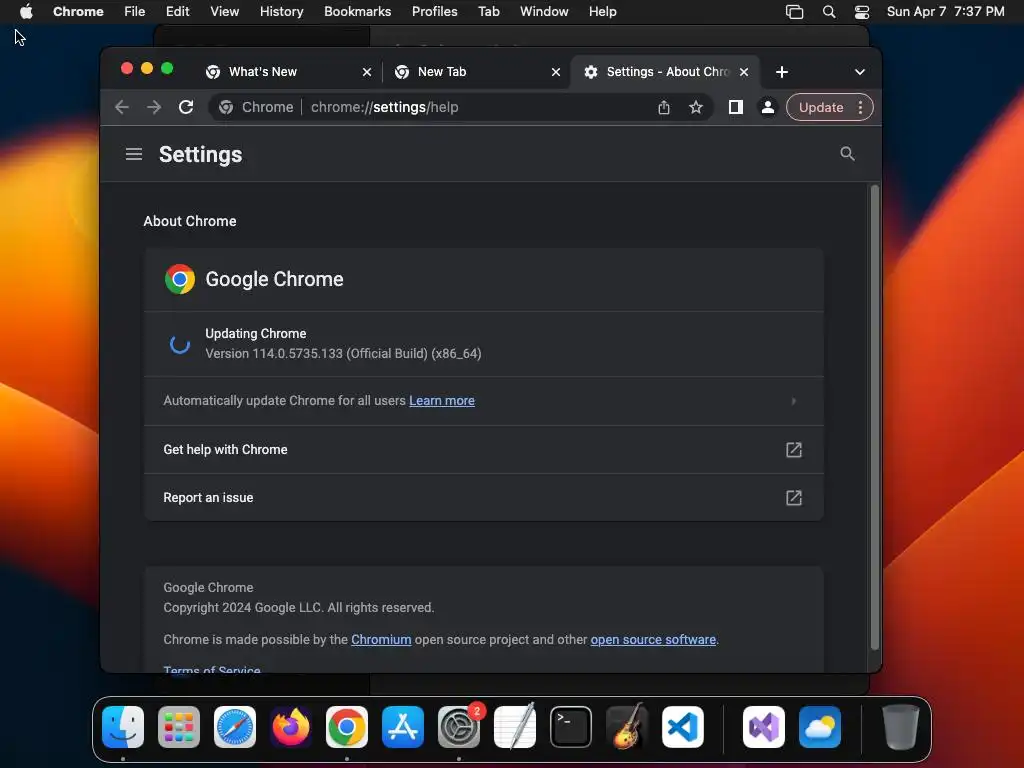Click the Chrome version number text
The image size is (1024, 768).
click(x=344, y=354)
